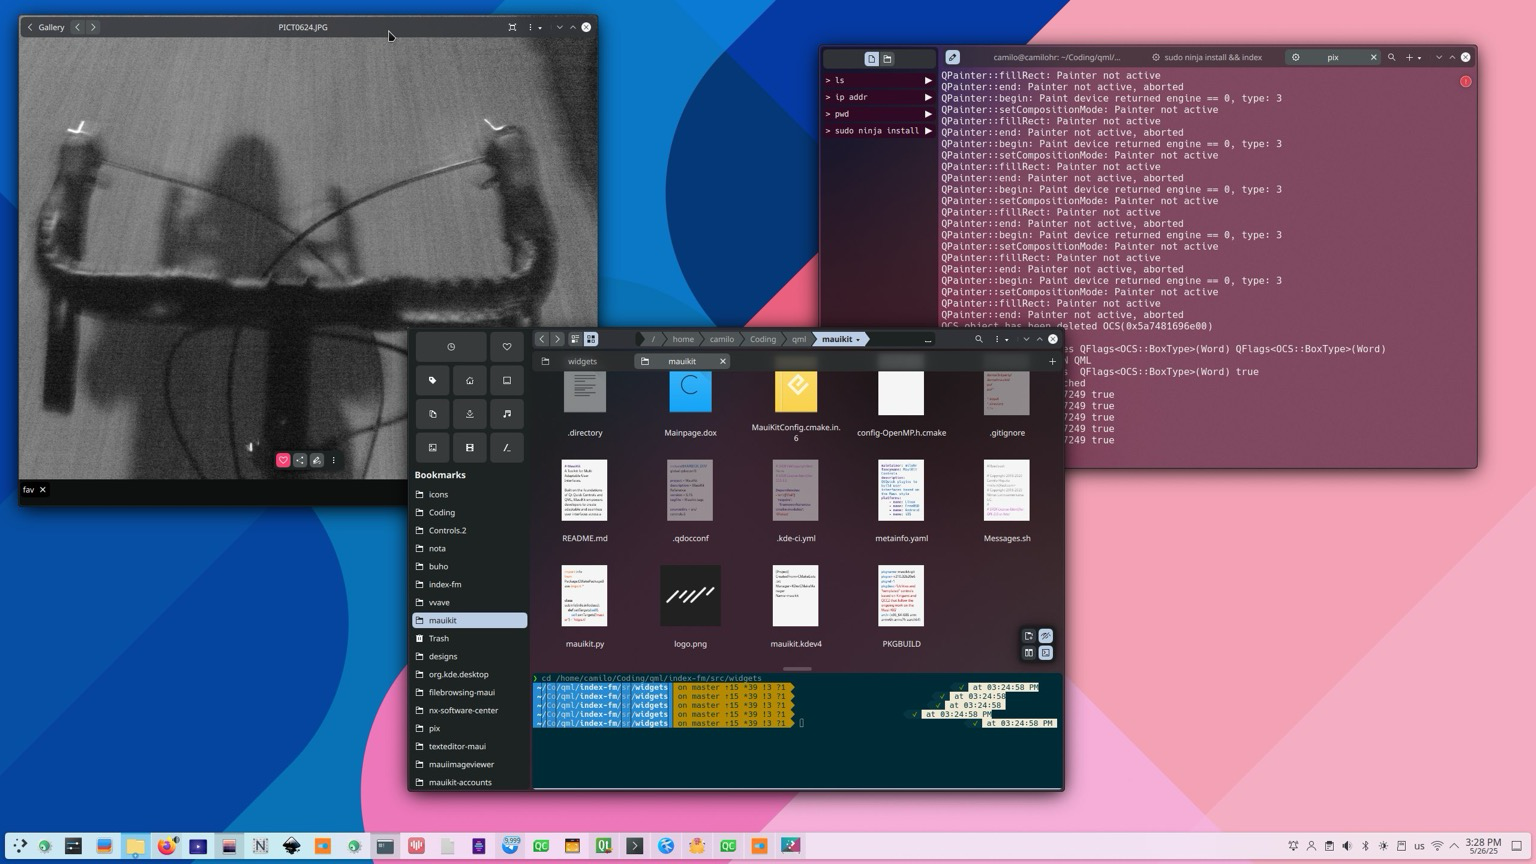Navigate to qml breadcrumb segment

[799, 339]
